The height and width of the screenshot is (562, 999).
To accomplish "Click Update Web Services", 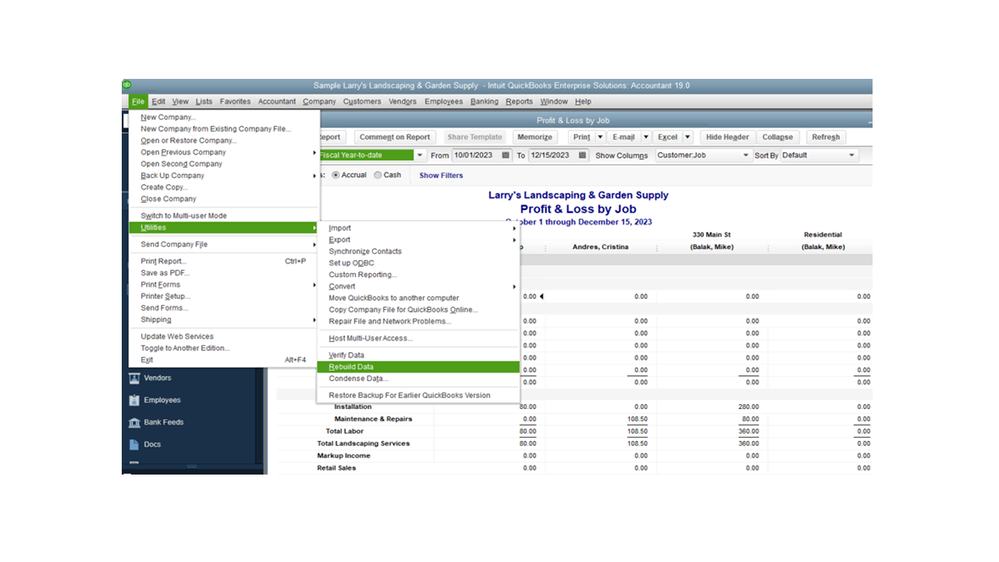I will 224,336.
